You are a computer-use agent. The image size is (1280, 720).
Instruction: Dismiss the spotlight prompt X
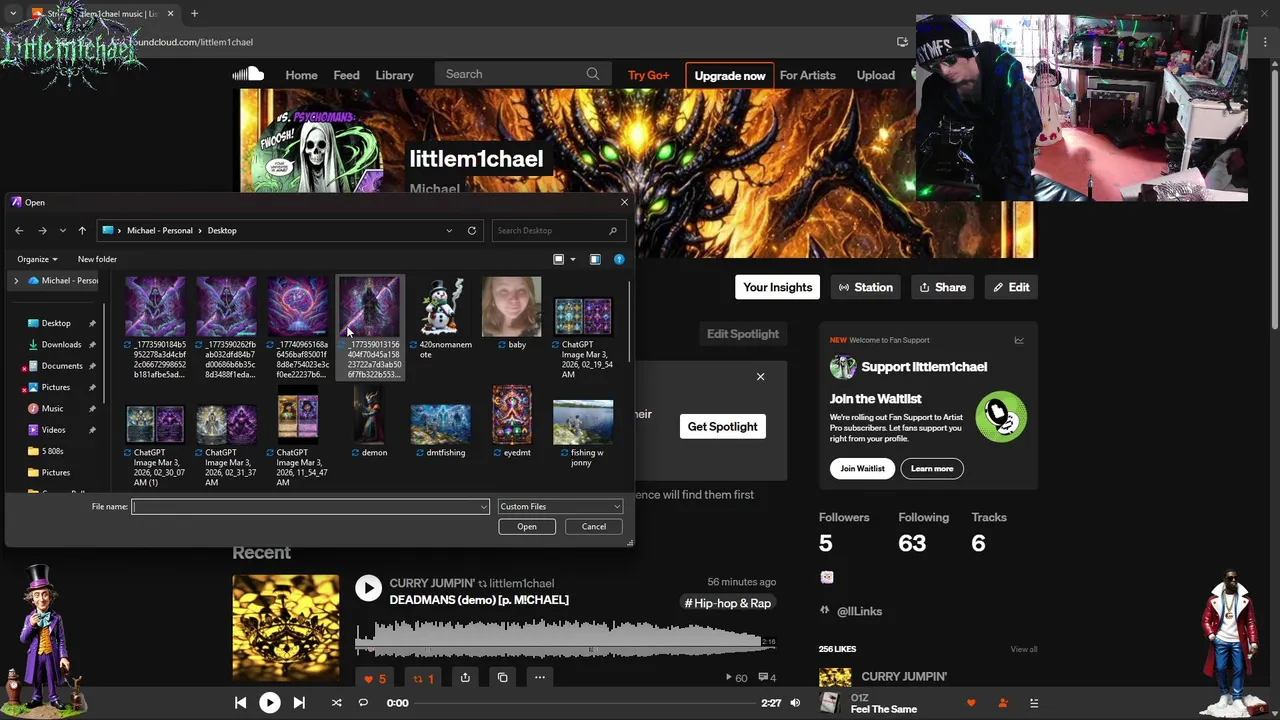(760, 377)
